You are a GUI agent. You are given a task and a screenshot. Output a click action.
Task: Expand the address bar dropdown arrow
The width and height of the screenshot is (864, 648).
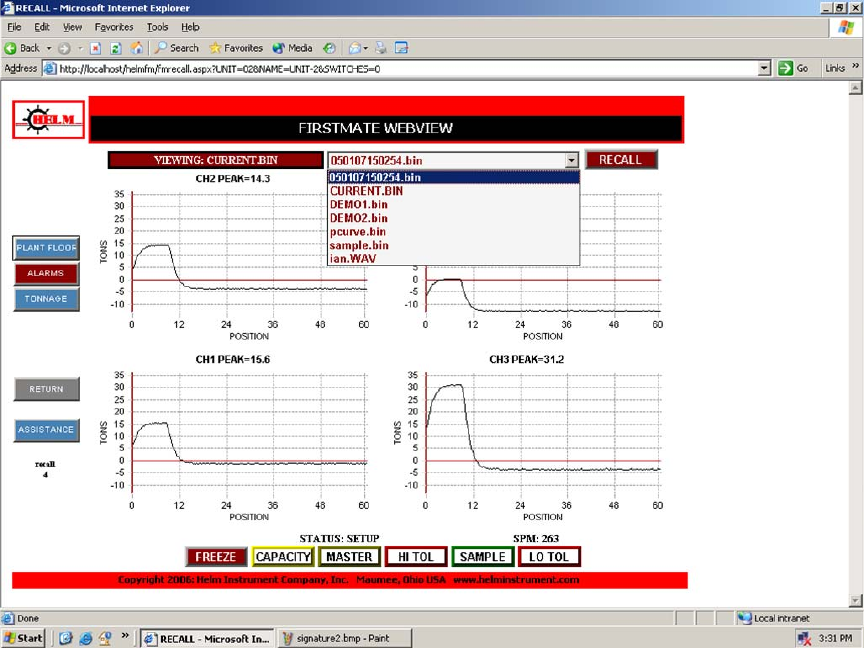click(x=764, y=68)
